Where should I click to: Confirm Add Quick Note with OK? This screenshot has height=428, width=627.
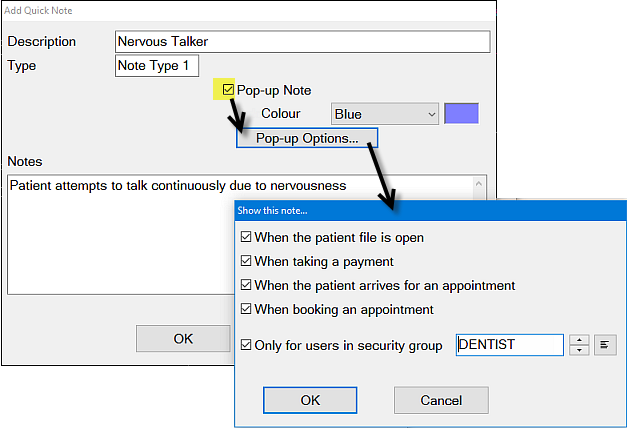183,339
